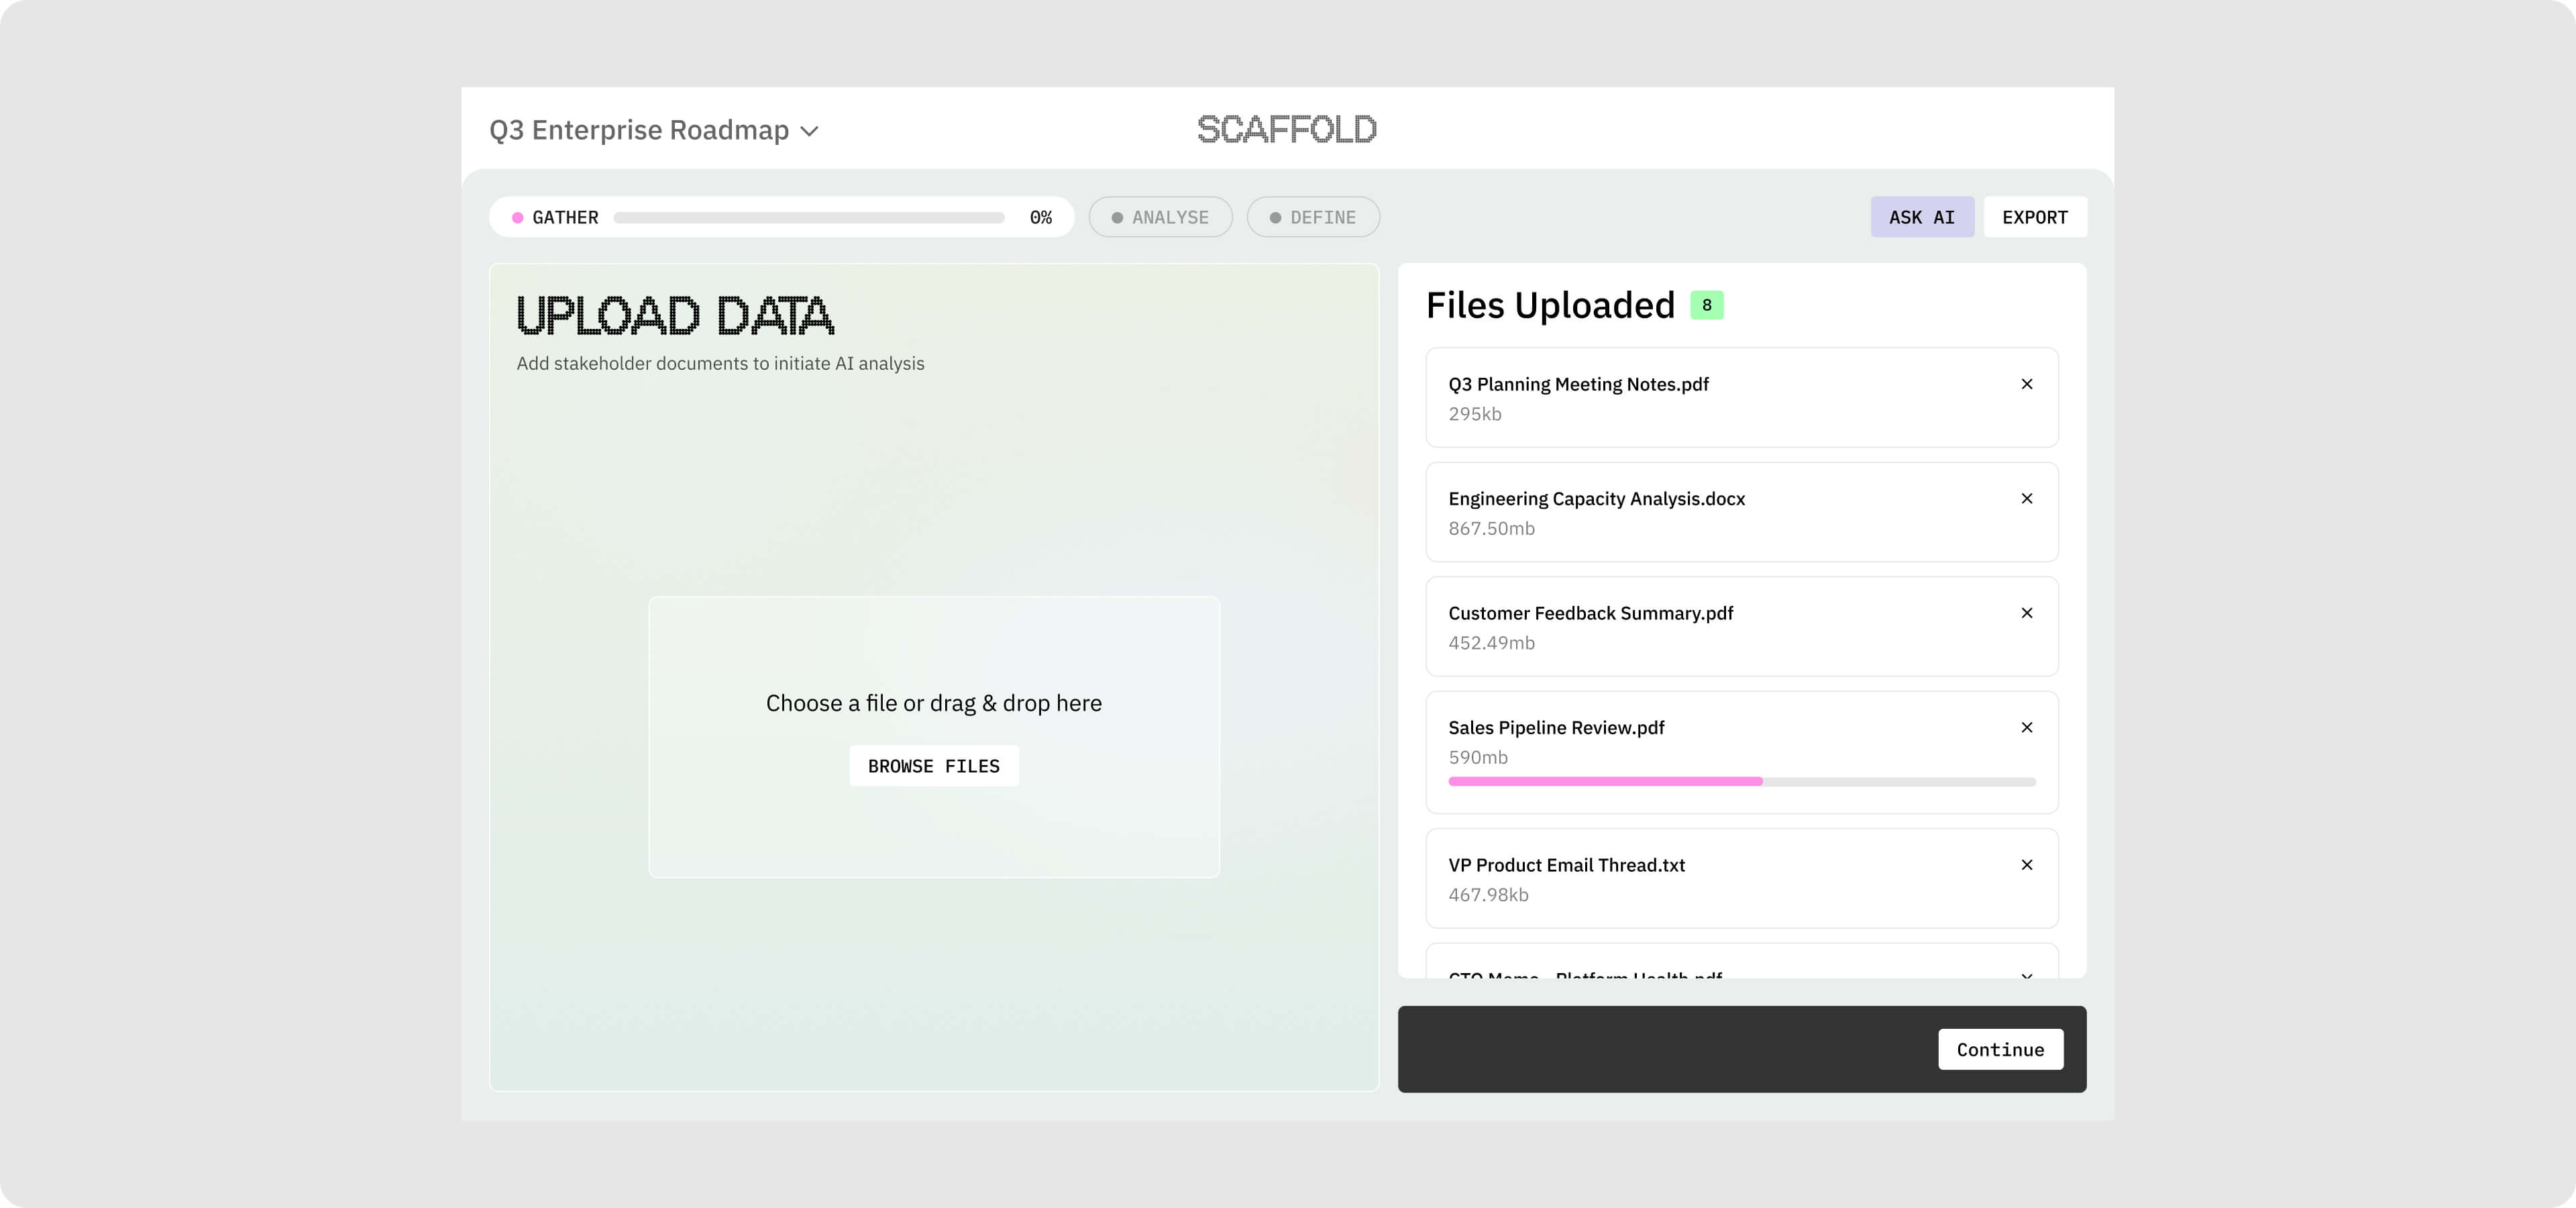Click the EXPORT button
Viewport: 2576px width, 1208px height.
pyautogui.click(x=2034, y=217)
